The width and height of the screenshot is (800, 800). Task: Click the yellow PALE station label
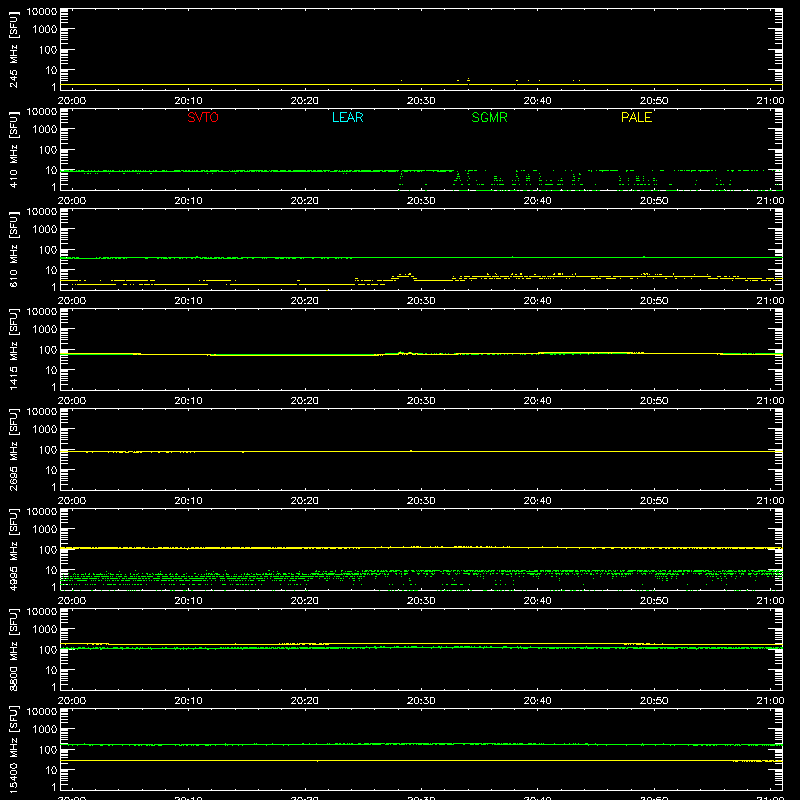click(x=636, y=117)
